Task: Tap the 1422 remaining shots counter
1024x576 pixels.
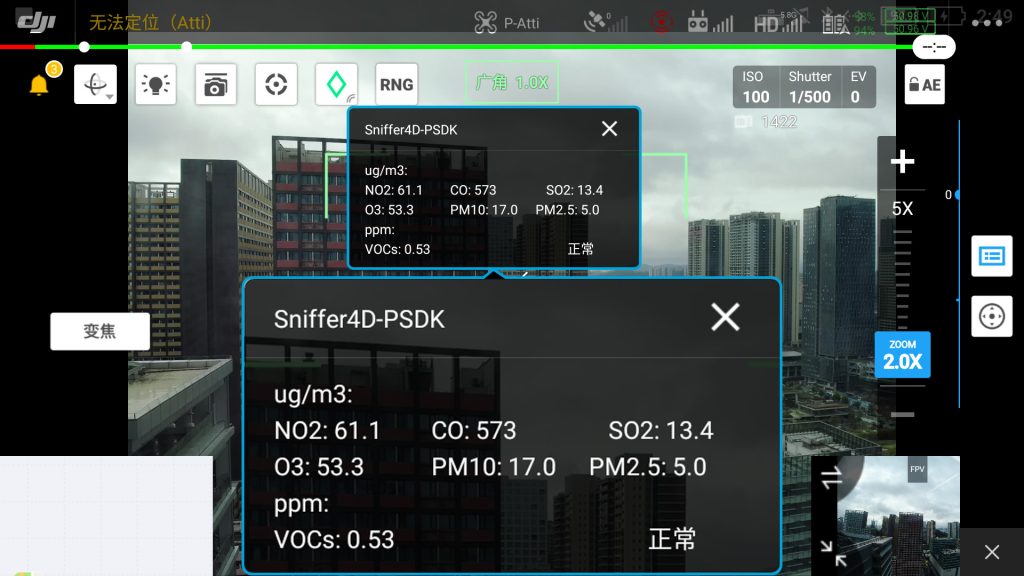Action: coord(778,122)
